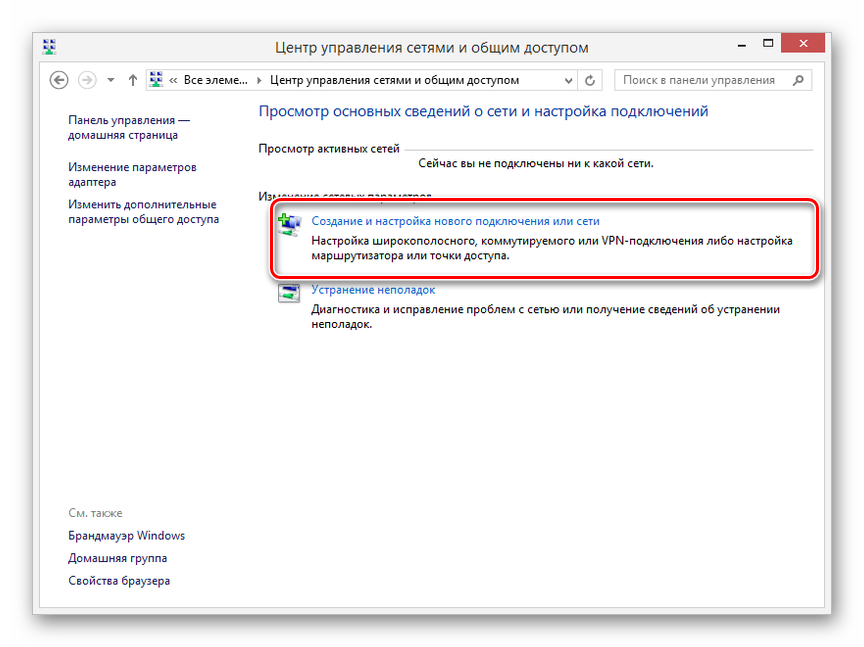Open the hidden breadcrumb chevron «
This screenshot has width=864, height=647.
click(173, 80)
